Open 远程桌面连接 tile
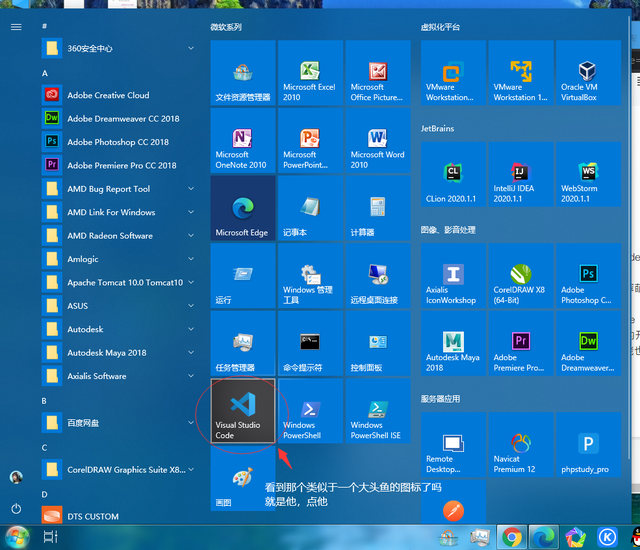The image size is (640, 550). click(x=378, y=276)
